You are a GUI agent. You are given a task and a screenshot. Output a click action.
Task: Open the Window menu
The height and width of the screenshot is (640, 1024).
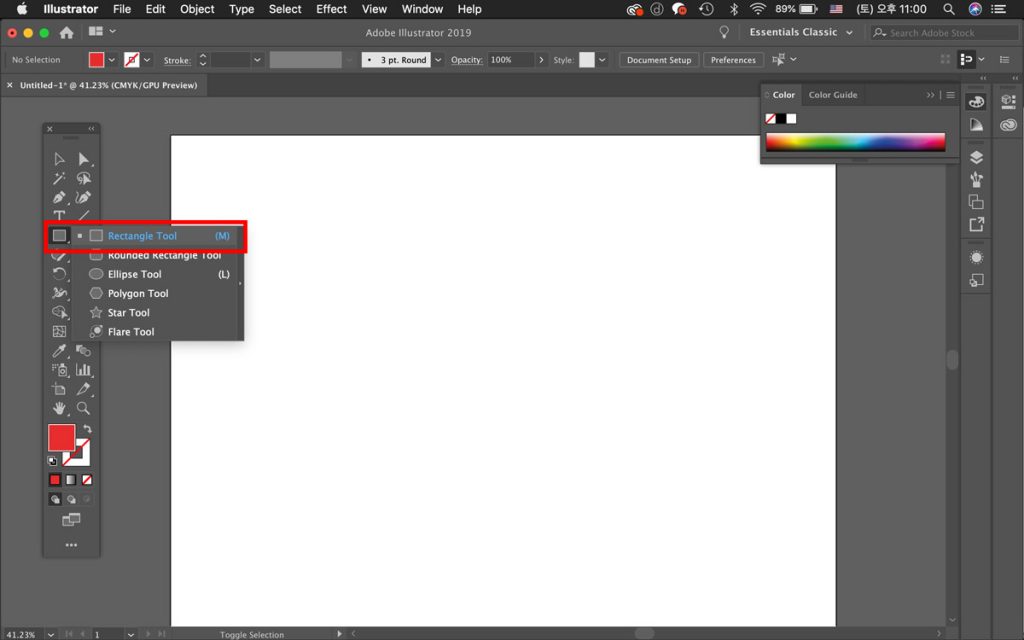coord(422,9)
